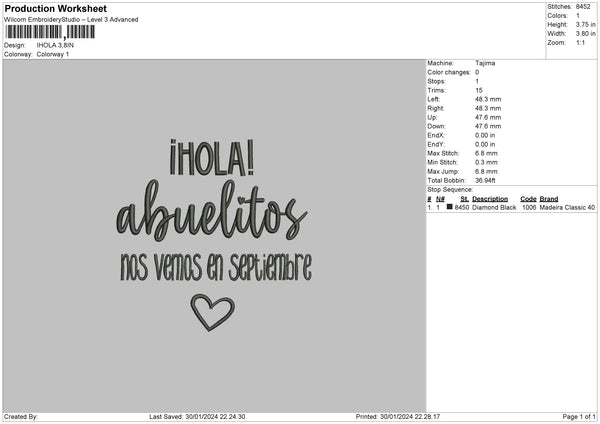
Task: Click the 'Description' column header
Action: (x=490, y=199)
